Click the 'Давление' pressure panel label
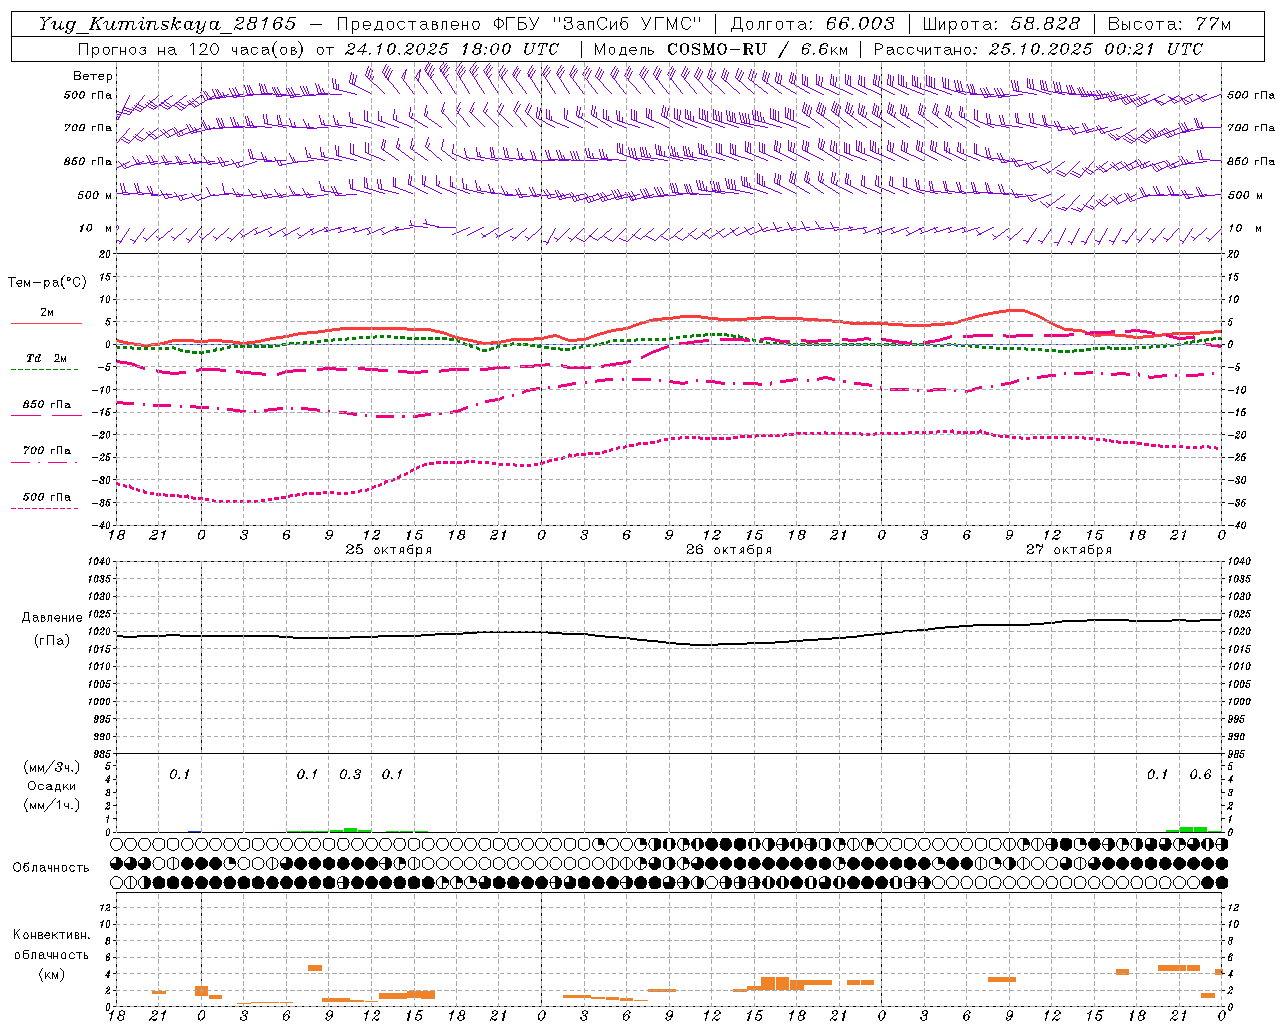Viewport: 1280px width, 1024px height. (52, 618)
